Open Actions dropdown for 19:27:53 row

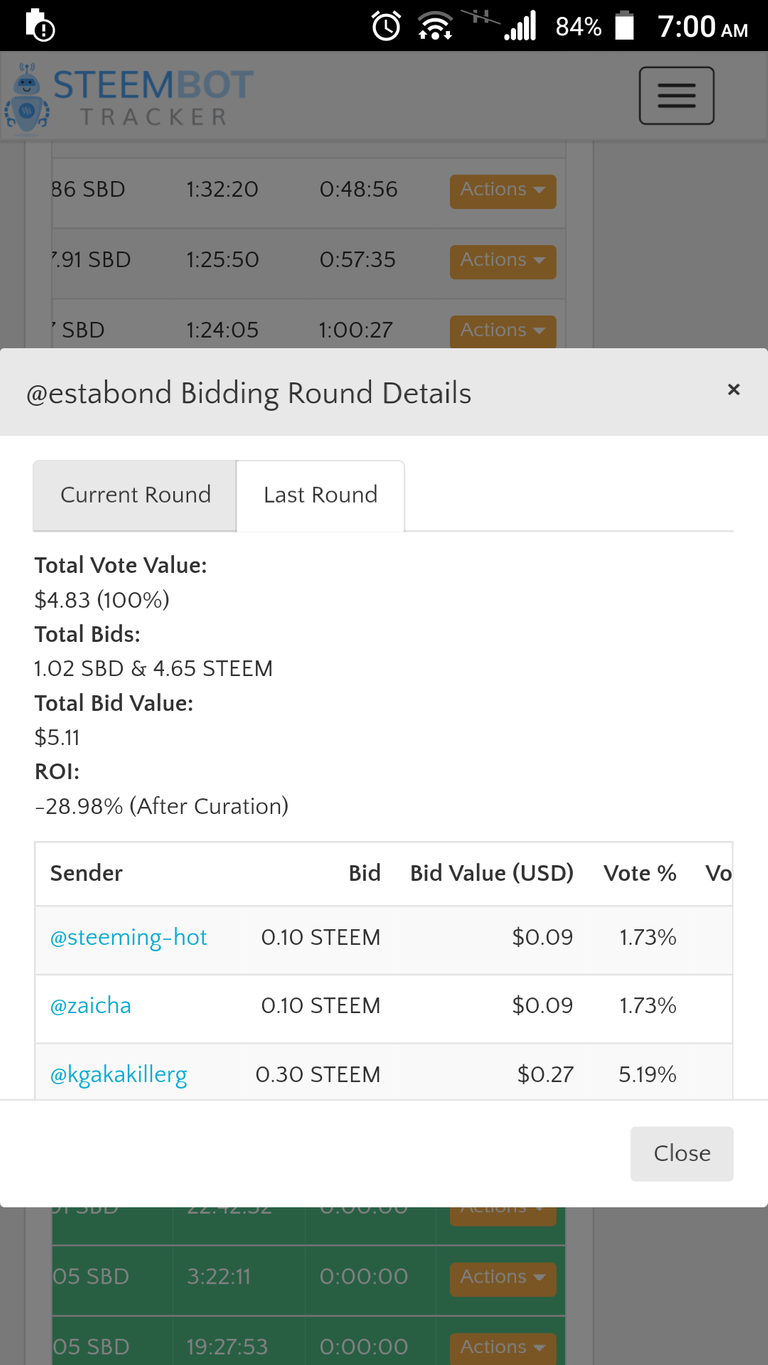click(x=502, y=1347)
